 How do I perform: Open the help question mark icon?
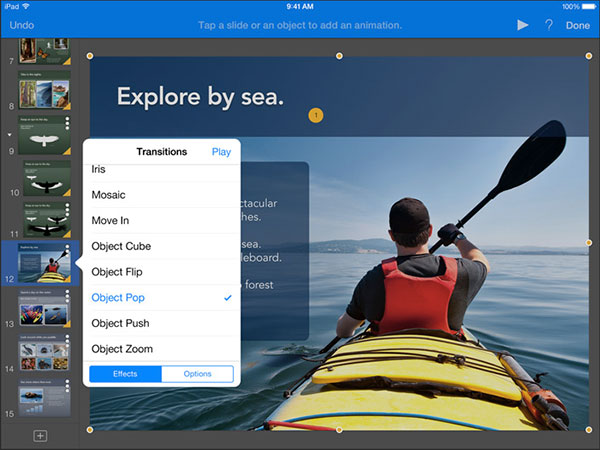(x=549, y=25)
